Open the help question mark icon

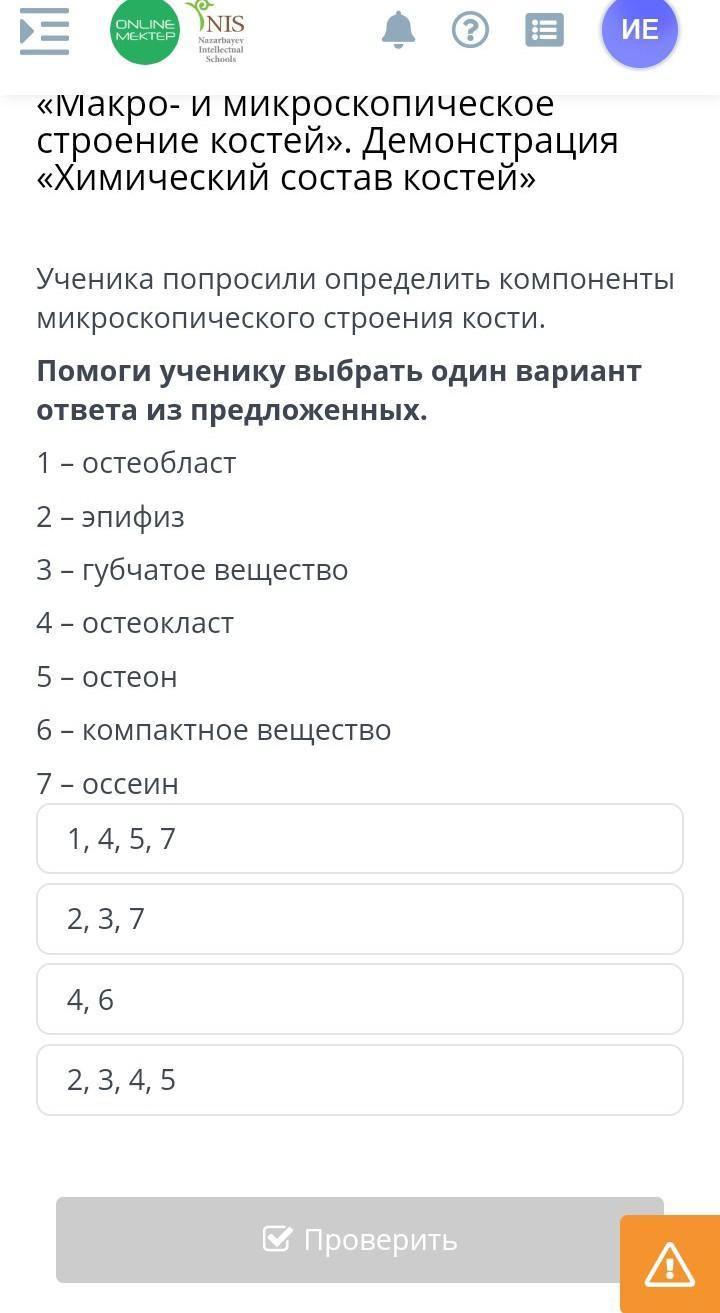click(x=470, y=30)
